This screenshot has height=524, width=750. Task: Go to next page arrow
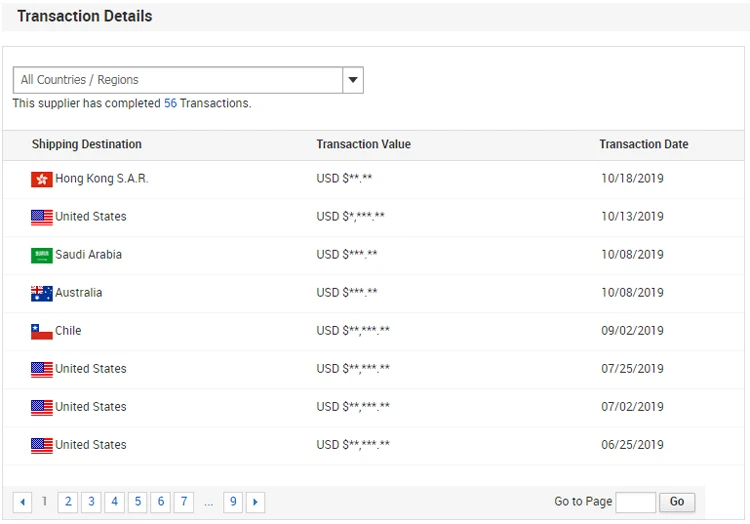255,502
